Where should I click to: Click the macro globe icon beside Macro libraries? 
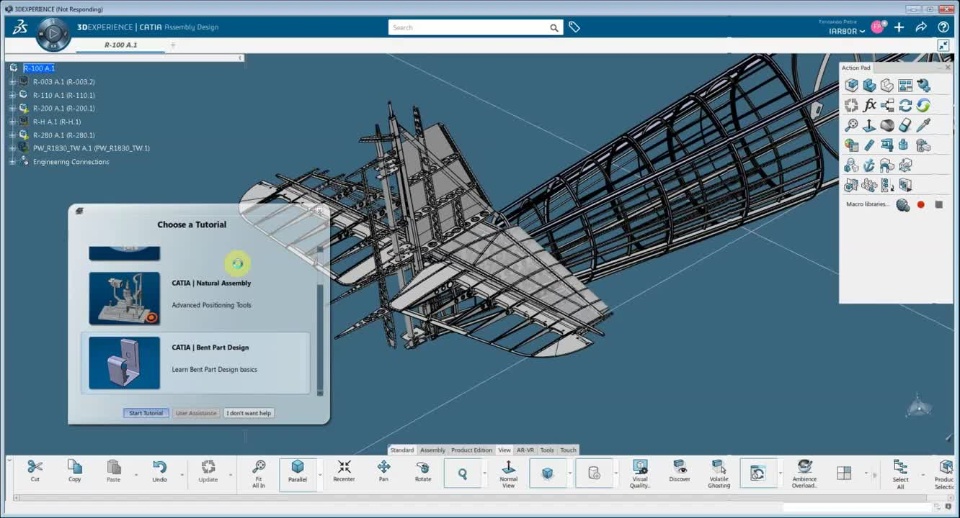click(902, 205)
